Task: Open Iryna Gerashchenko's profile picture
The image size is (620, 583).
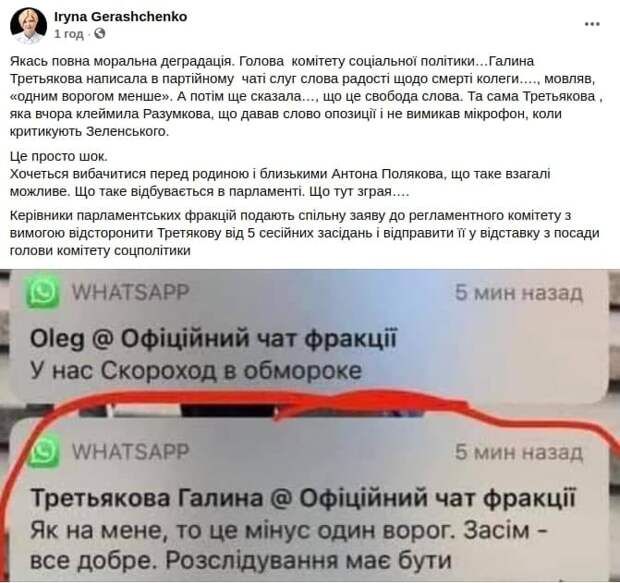Action: coord(28,25)
